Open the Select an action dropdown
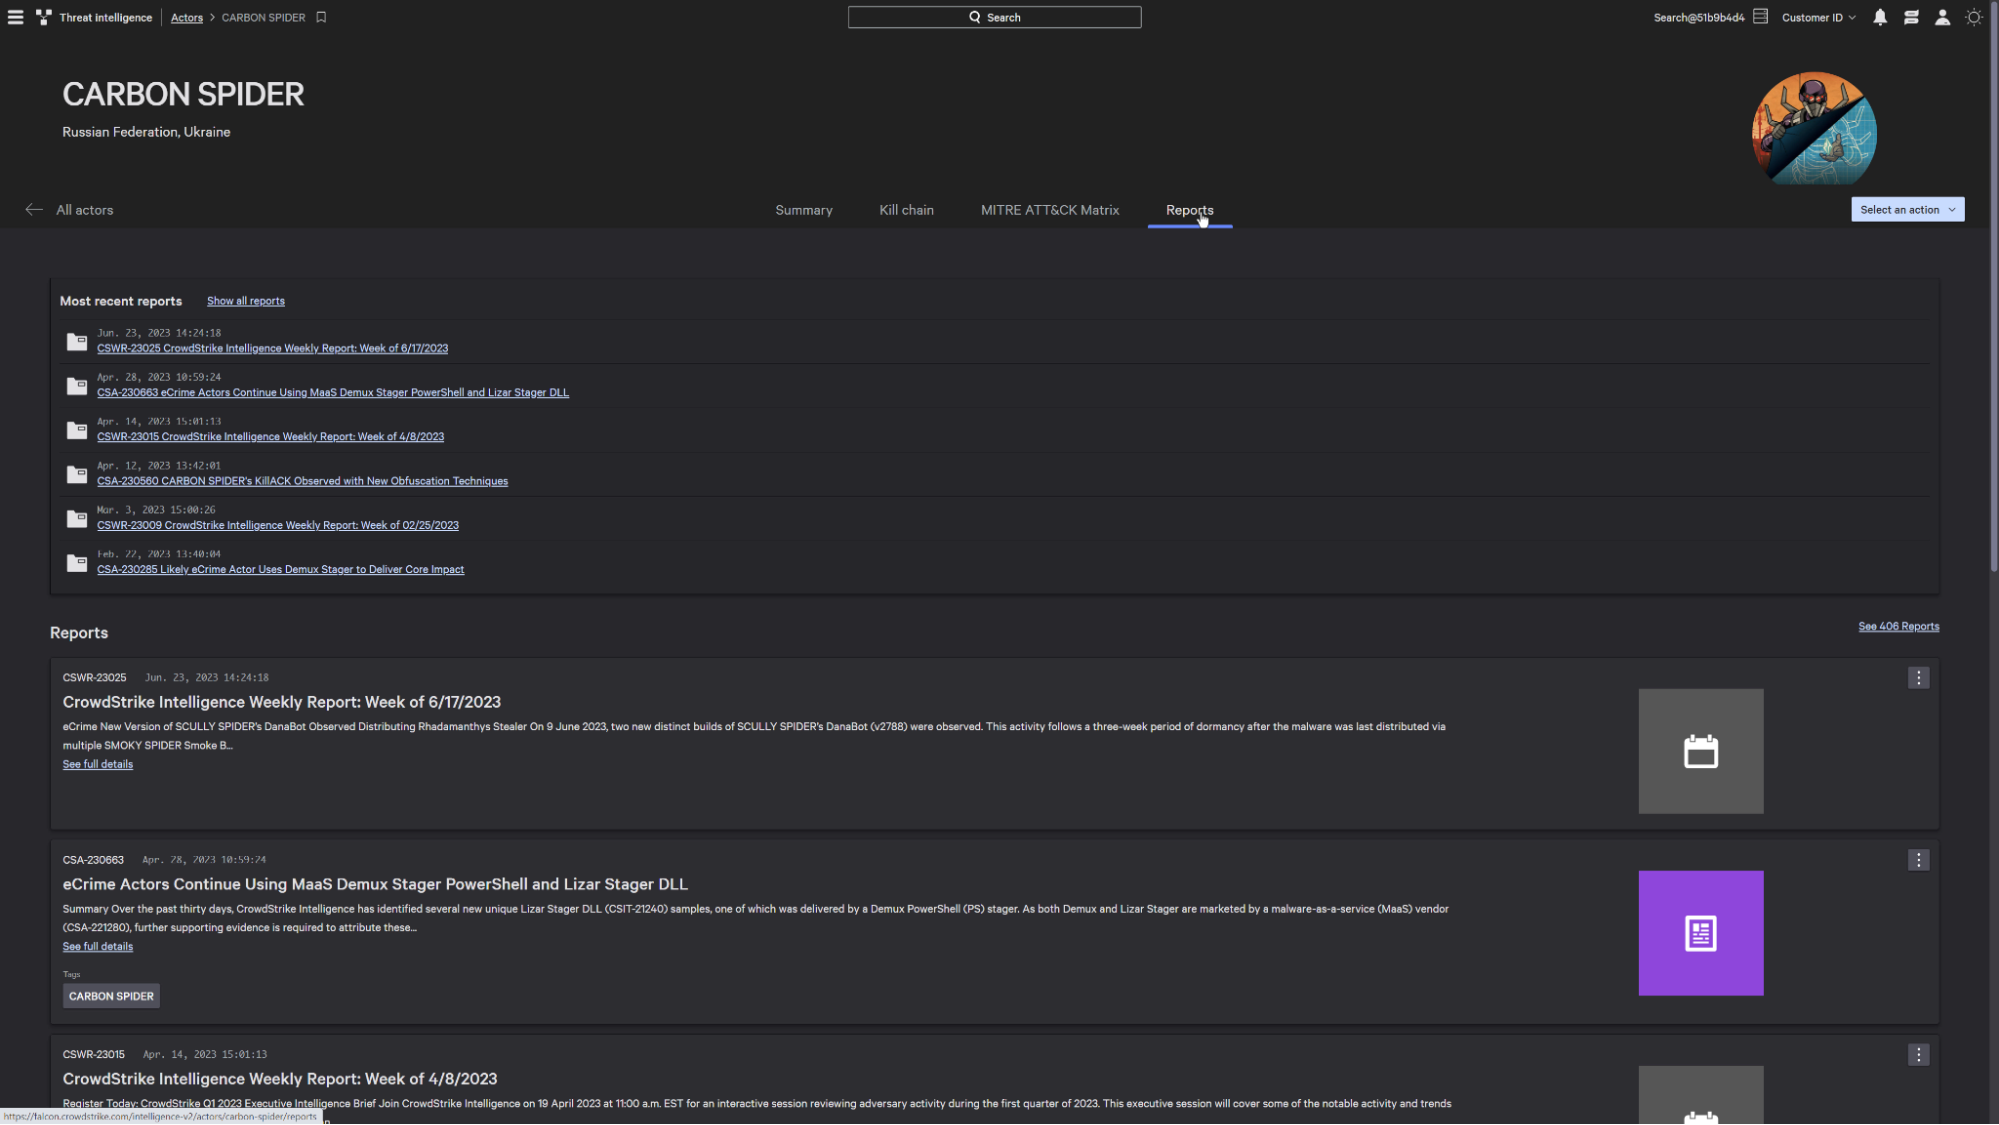Viewport: 1999px width, 1125px height. pyautogui.click(x=1907, y=210)
